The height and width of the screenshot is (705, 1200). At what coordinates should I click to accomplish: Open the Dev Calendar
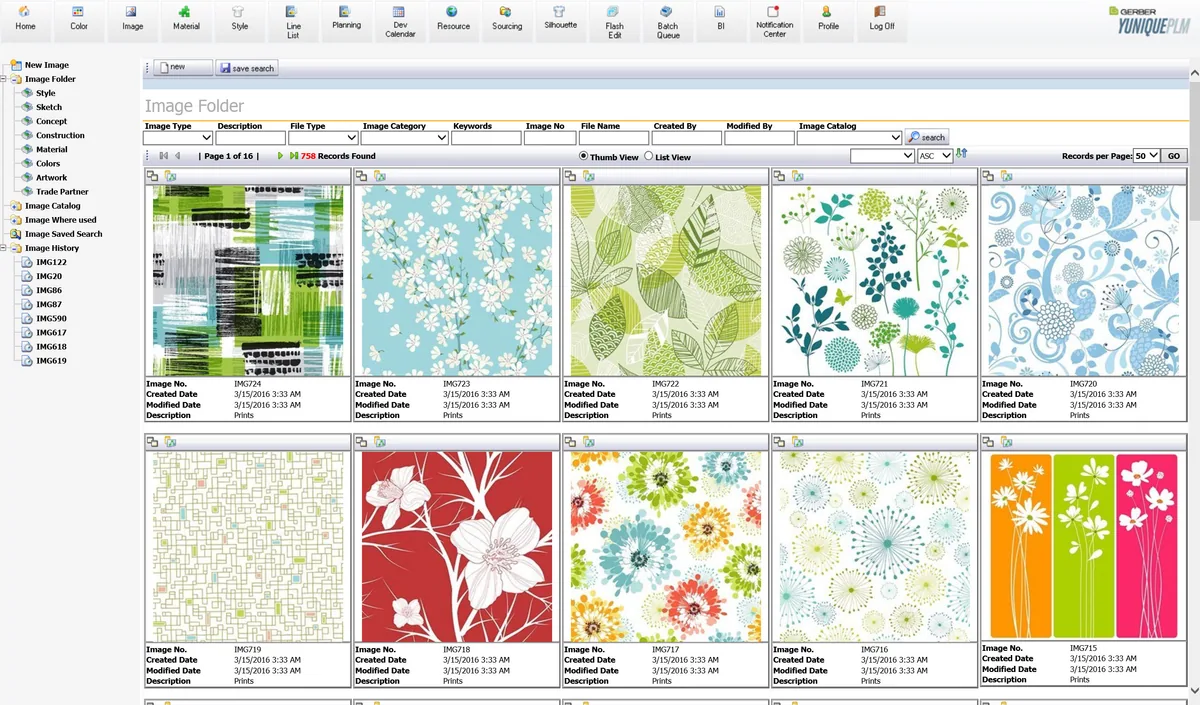coord(400,21)
